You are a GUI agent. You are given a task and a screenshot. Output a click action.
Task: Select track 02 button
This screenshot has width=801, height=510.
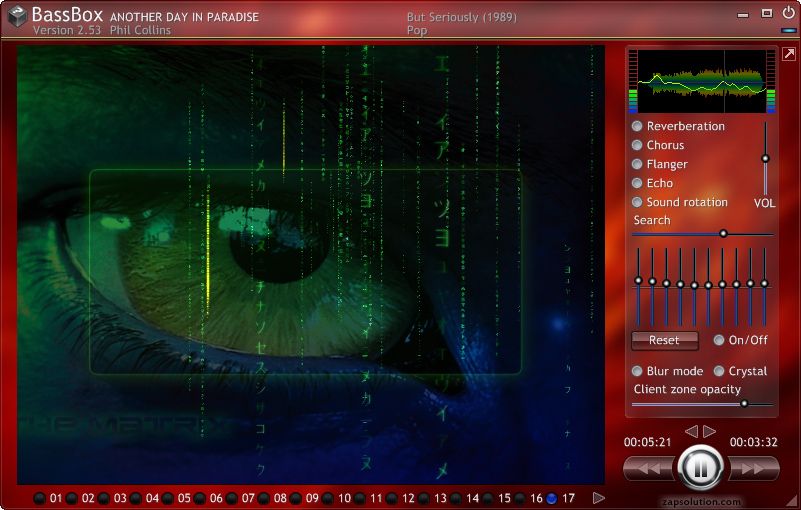click(x=72, y=498)
